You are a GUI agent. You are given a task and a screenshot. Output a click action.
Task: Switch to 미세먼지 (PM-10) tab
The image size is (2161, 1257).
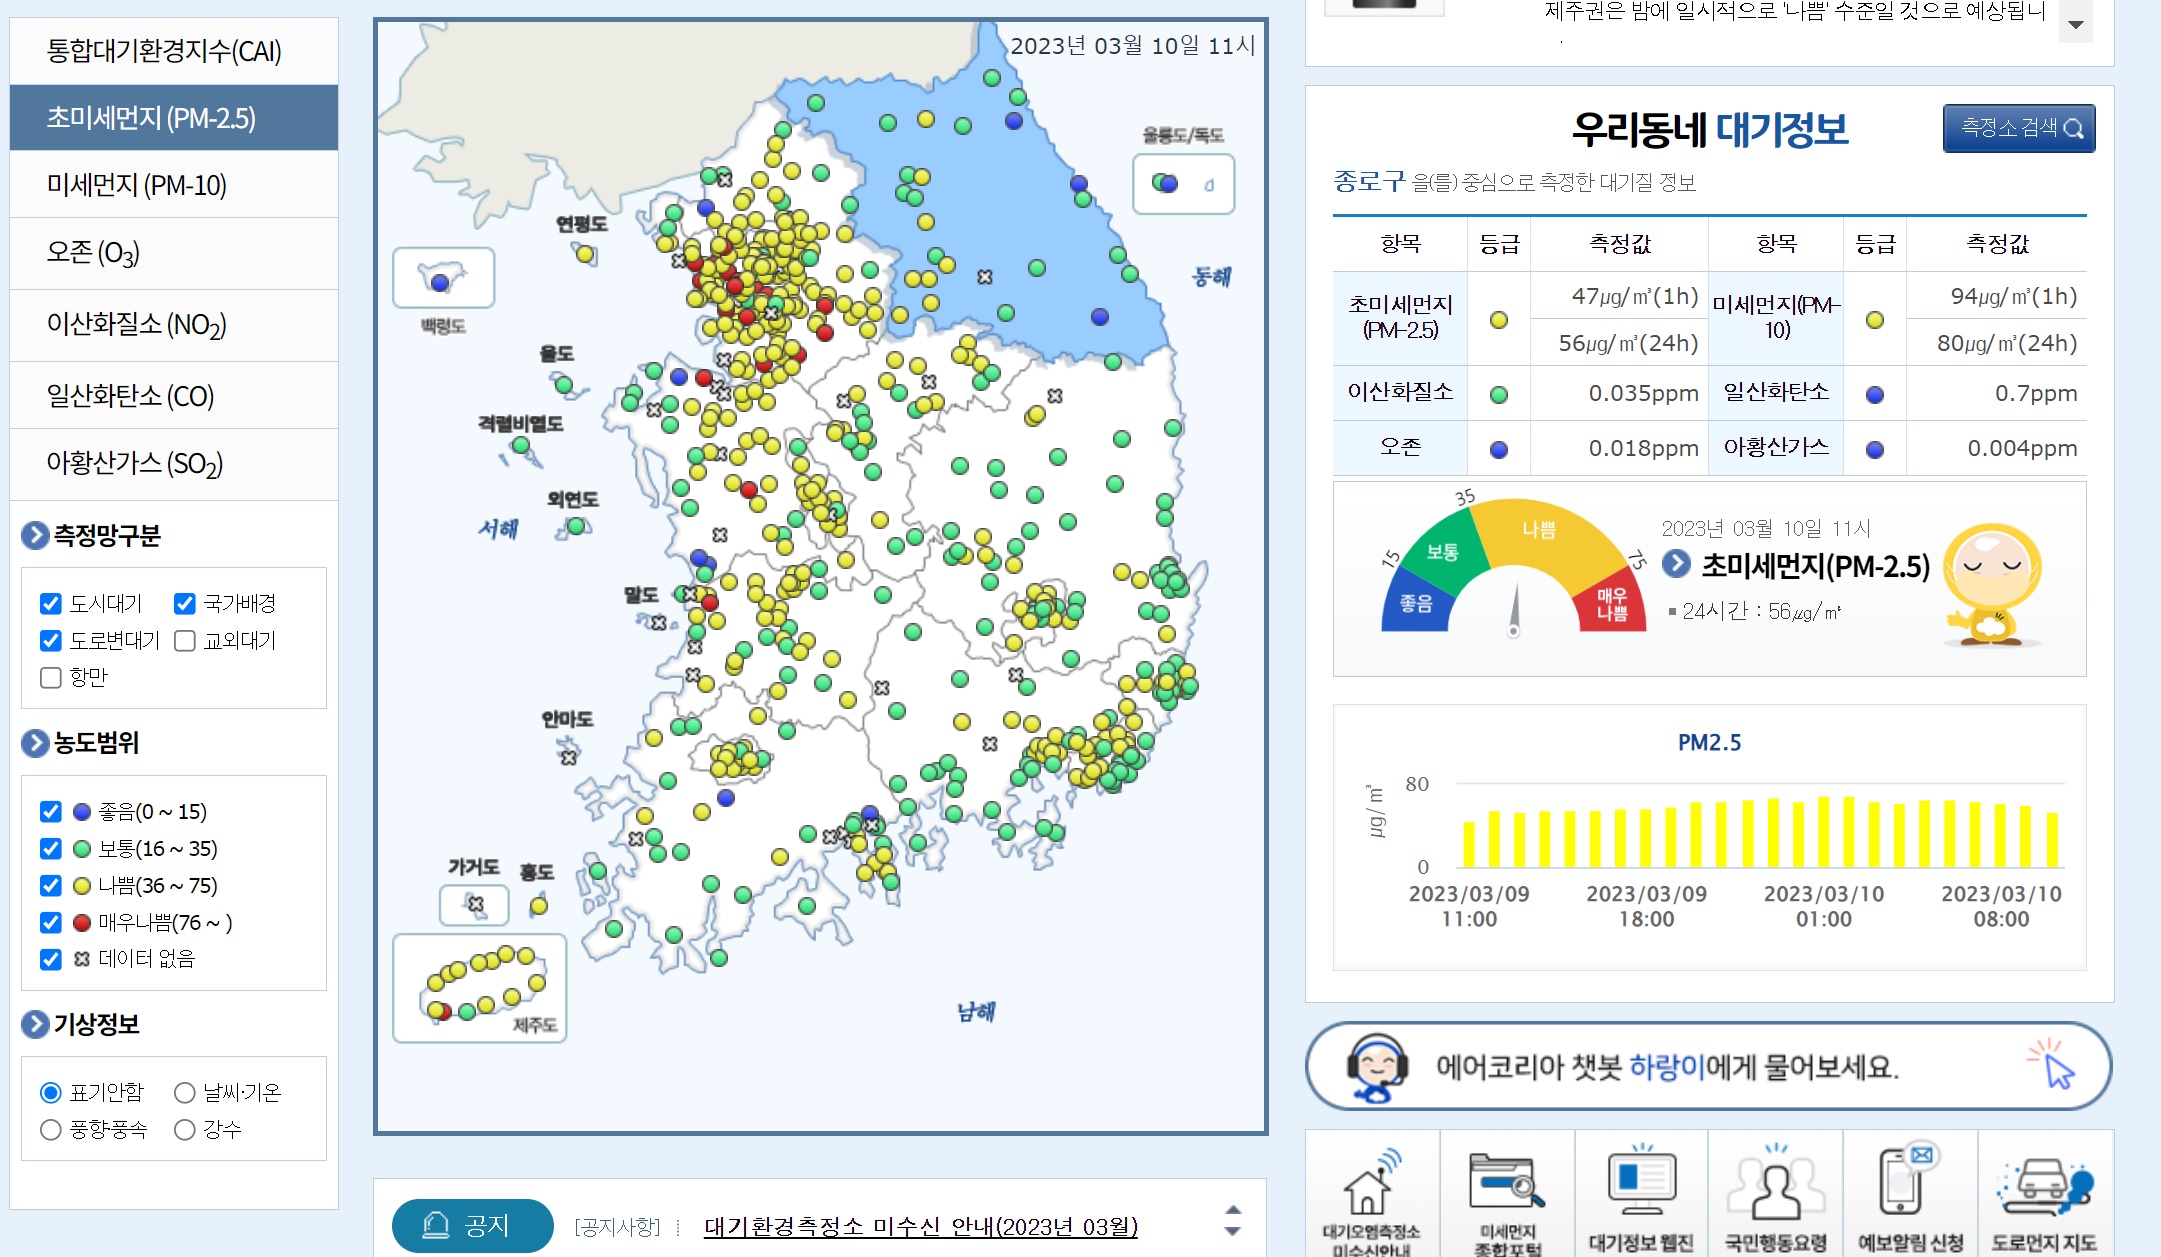137,184
